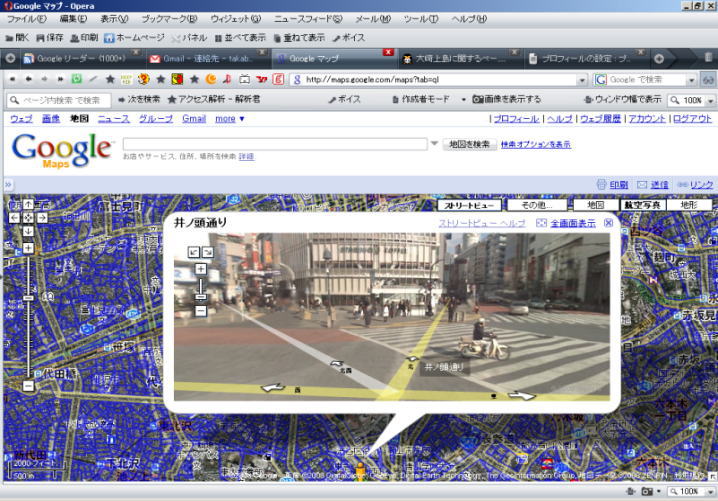Open 検索オプションを表示 link
This screenshot has height=501, width=718.
[x=536, y=145]
